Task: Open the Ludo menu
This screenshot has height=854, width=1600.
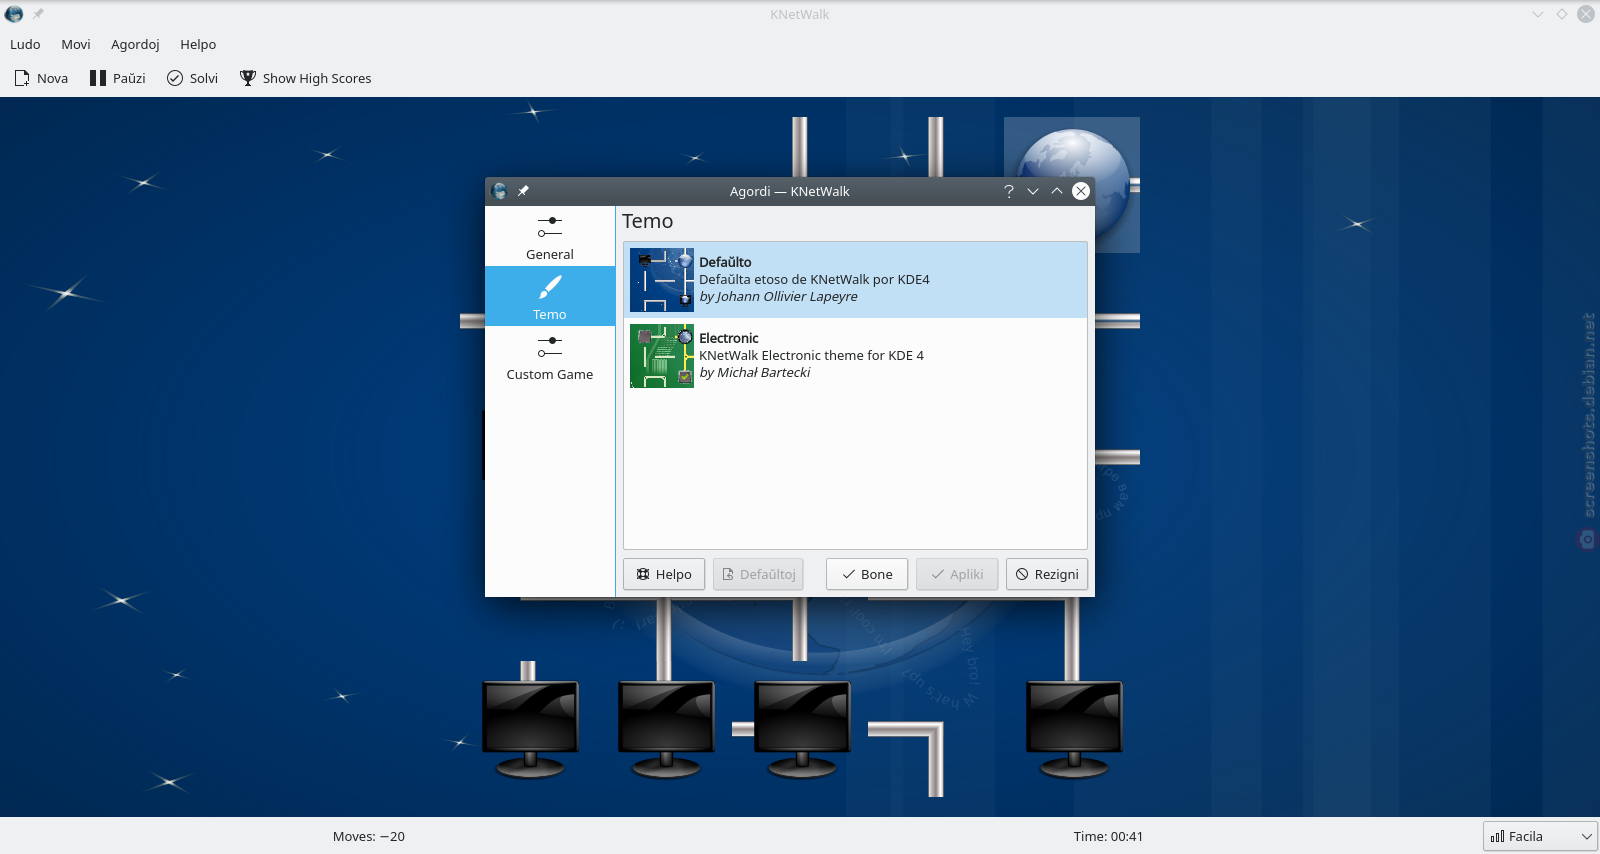Action: coord(25,44)
